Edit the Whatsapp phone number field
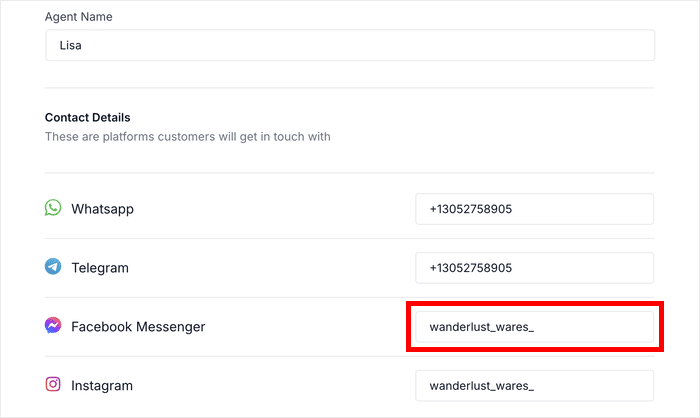The height and width of the screenshot is (418, 700). tap(534, 209)
